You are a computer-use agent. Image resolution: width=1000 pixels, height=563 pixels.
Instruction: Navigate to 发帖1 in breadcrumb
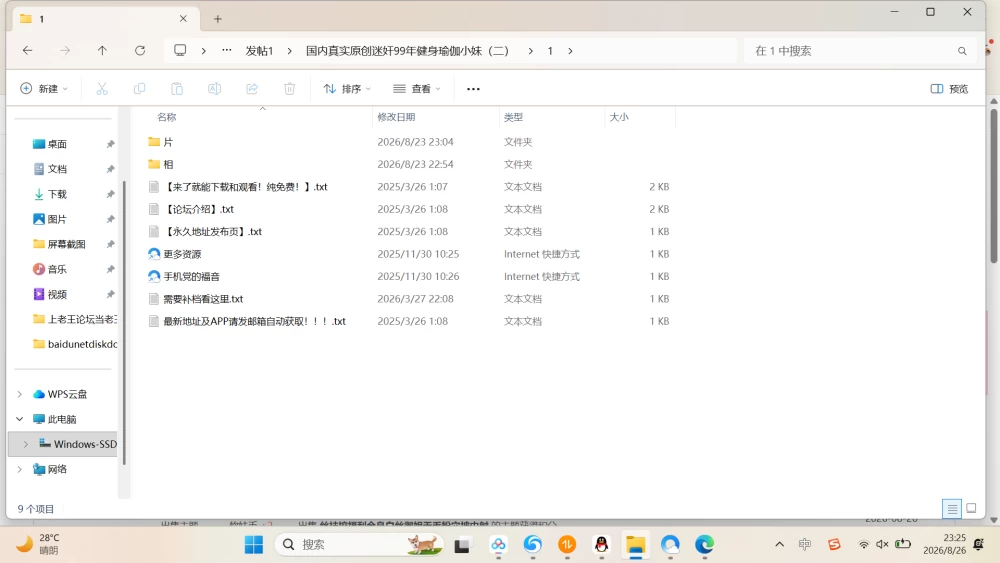[260, 51]
